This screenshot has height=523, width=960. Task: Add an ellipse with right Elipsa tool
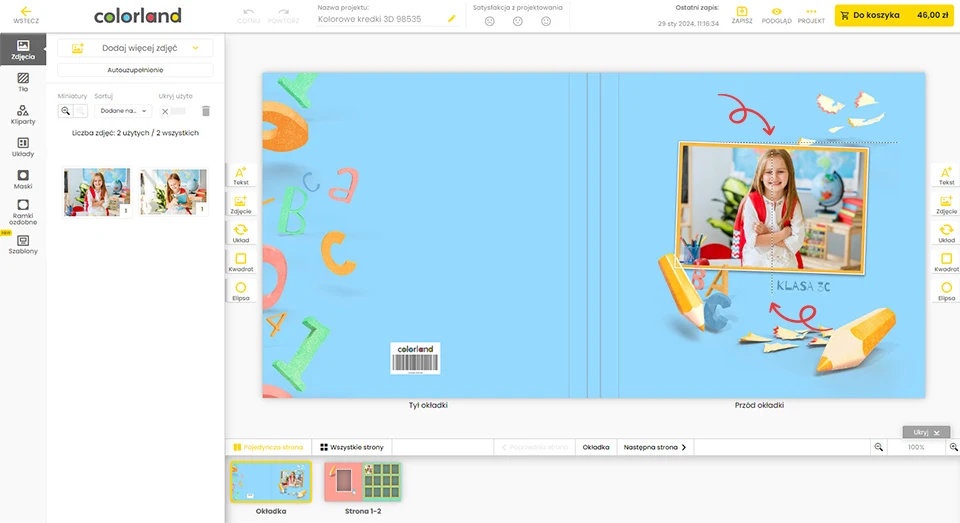coord(946,290)
